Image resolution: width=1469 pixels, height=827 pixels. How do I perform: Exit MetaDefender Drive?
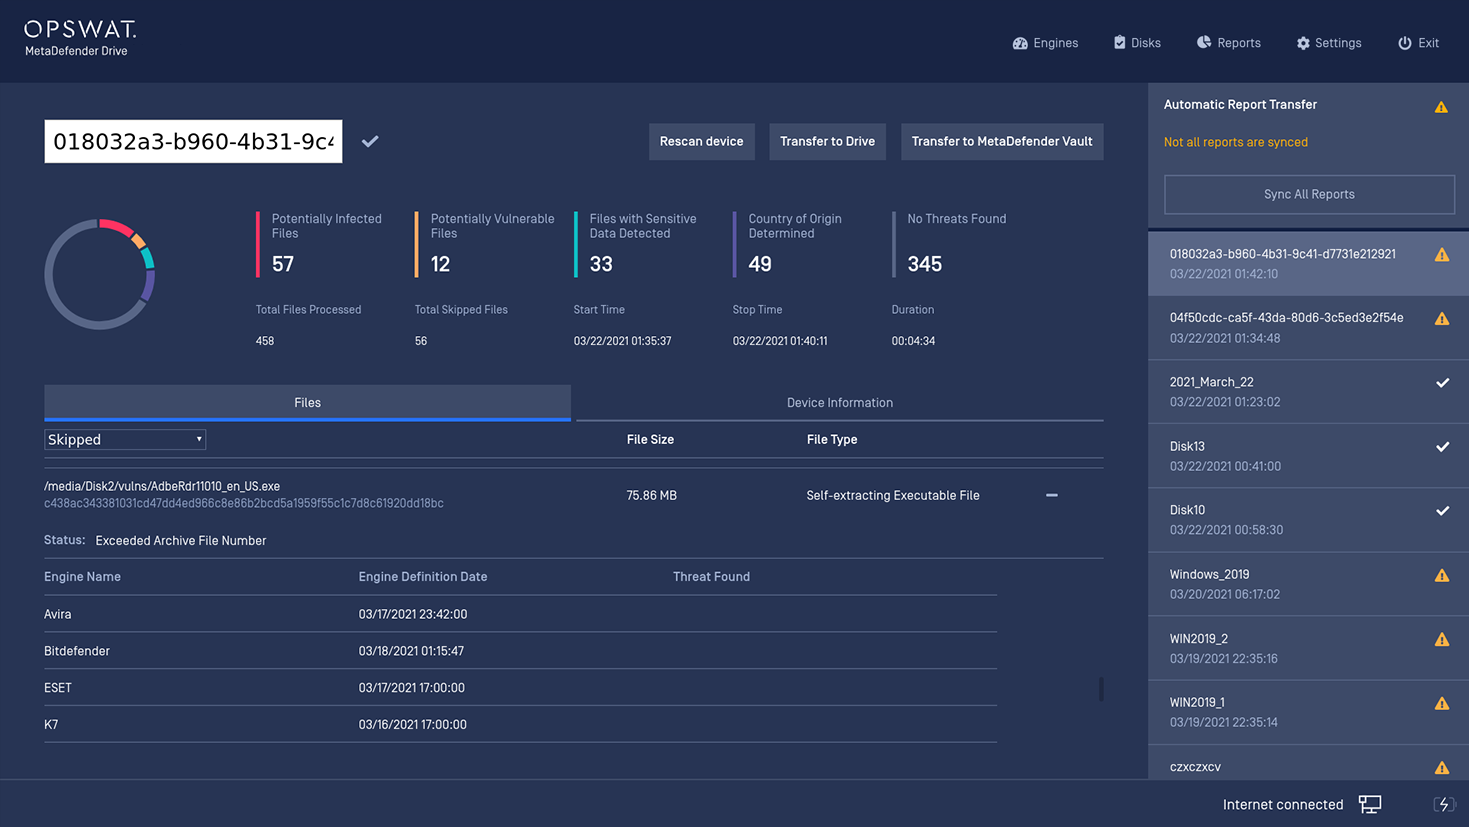[x=1418, y=43]
